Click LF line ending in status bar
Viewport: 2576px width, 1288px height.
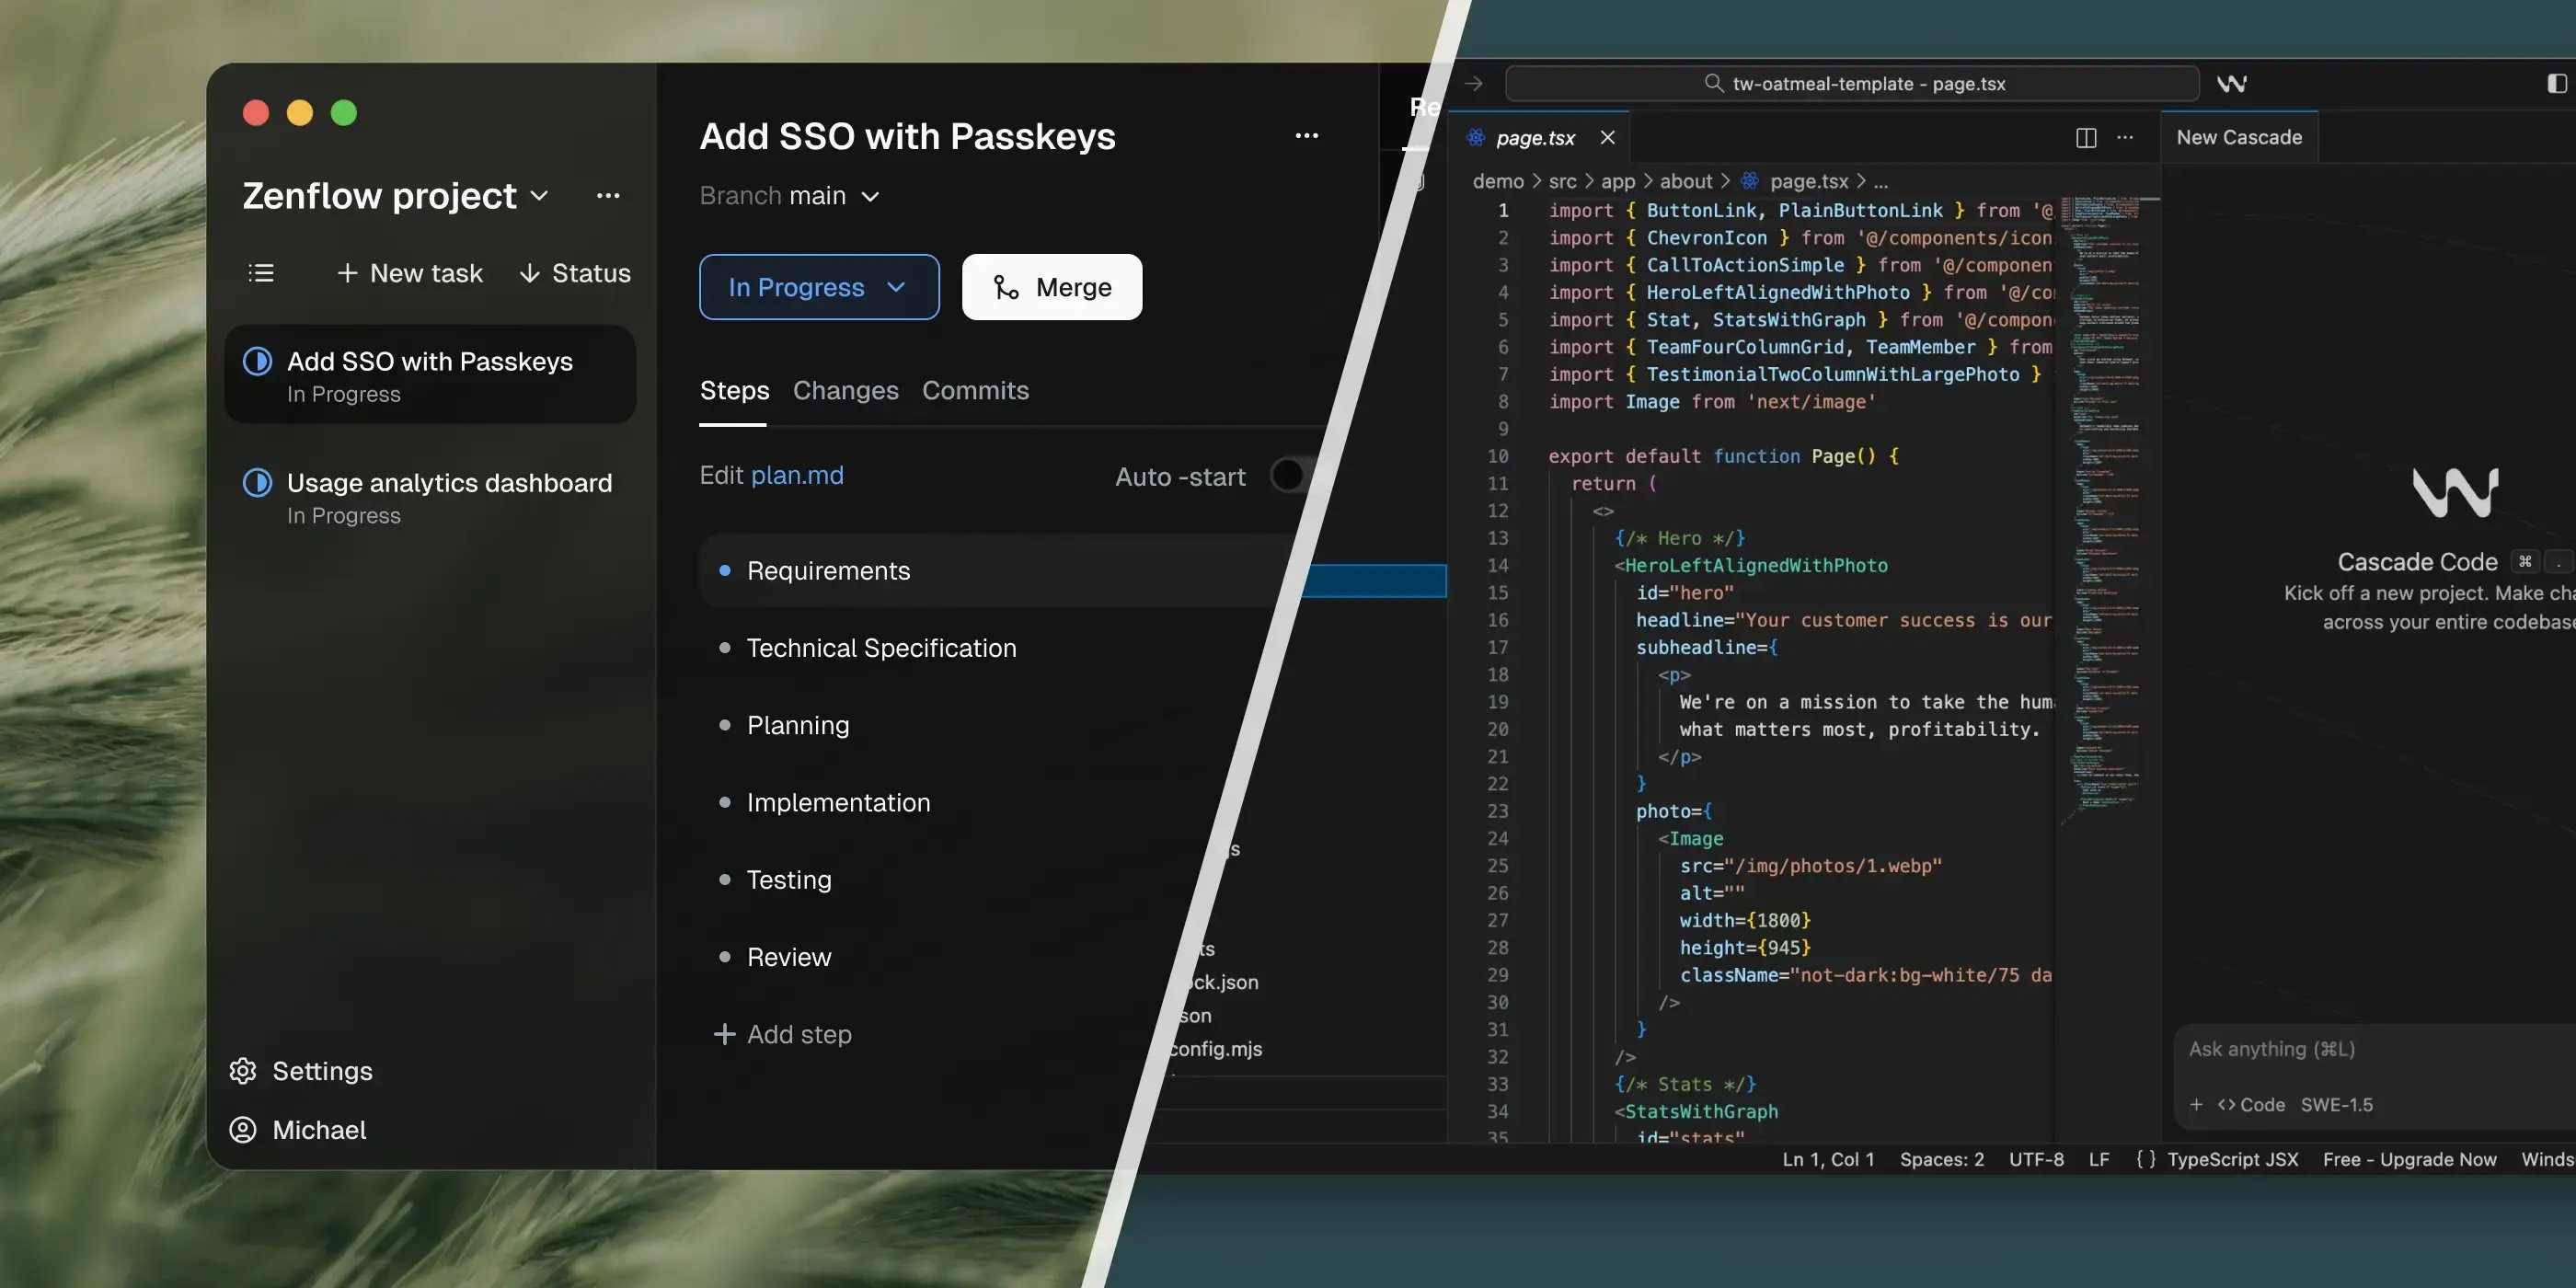pyautogui.click(x=2098, y=1160)
